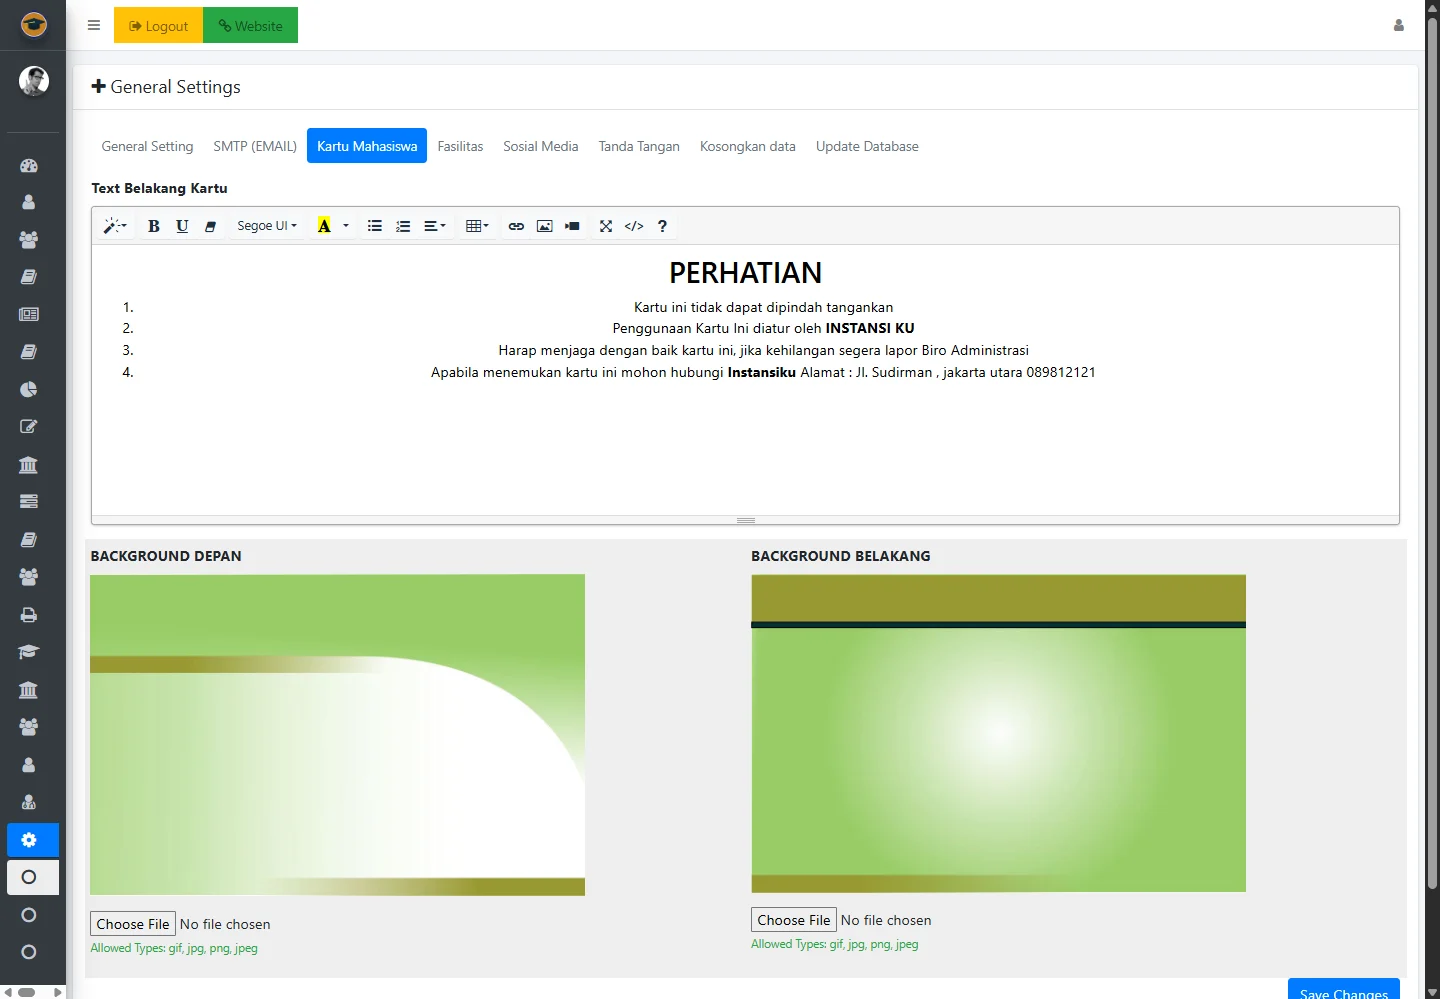The image size is (1440, 999).
Task: Switch editor to code view
Action: click(634, 226)
